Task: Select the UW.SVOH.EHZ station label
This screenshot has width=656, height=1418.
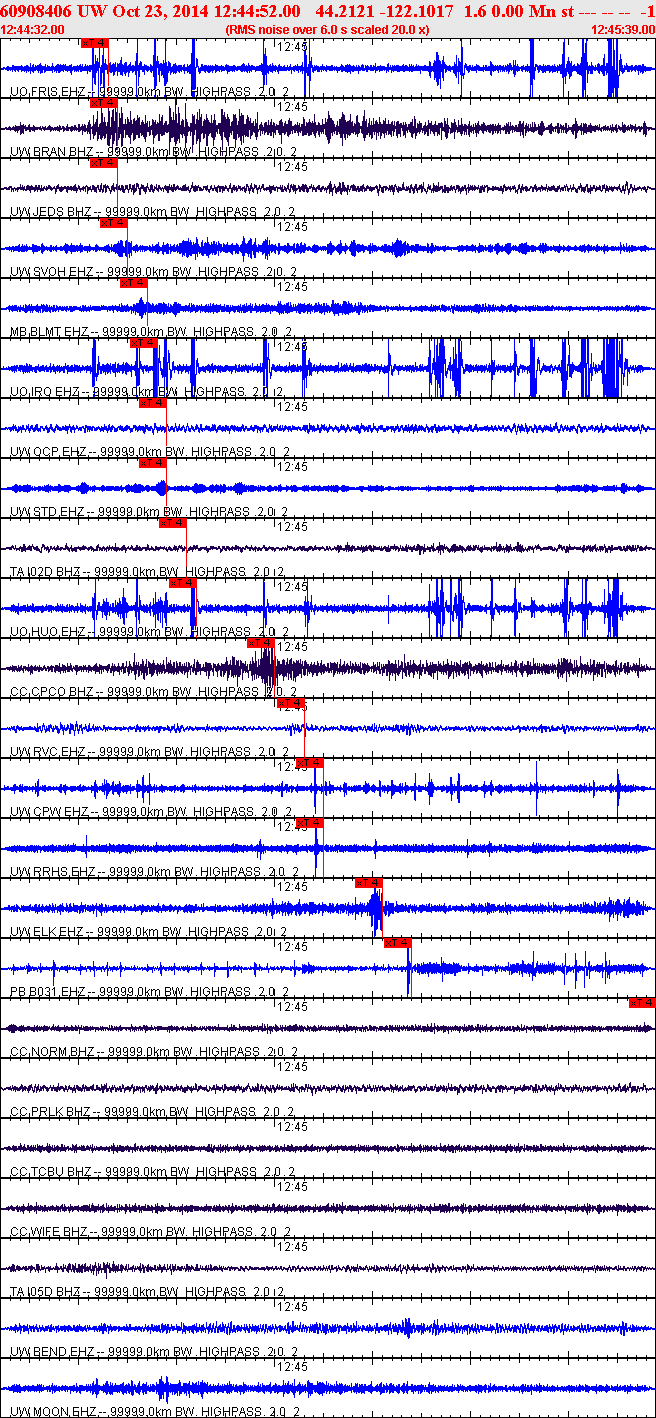Action: 51,272
